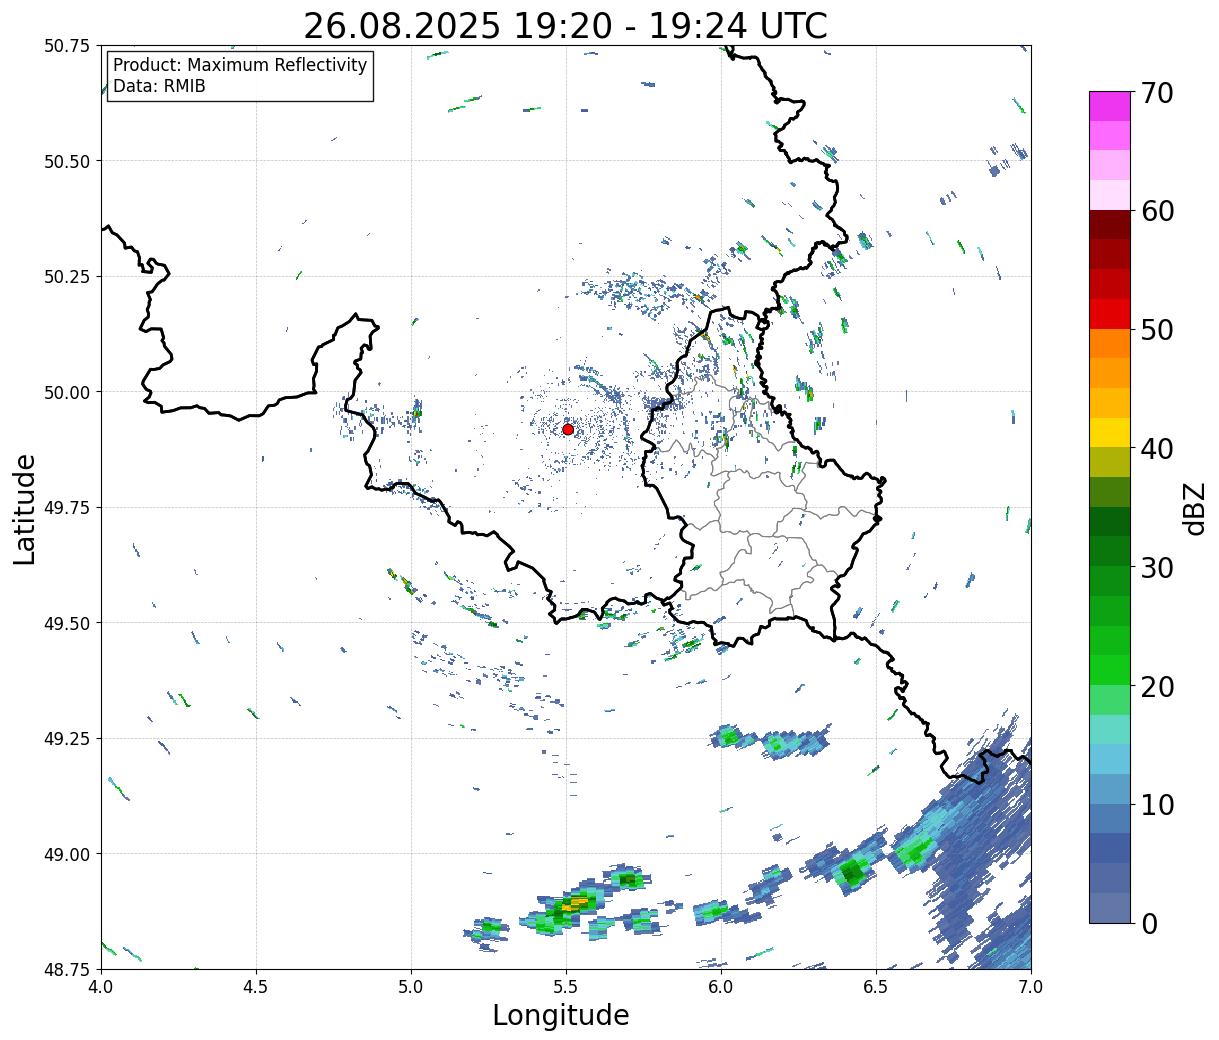The image size is (1219, 1040).
Task: Click the yellow colorbar segment above 40
Action: (x=1110, y=432)
